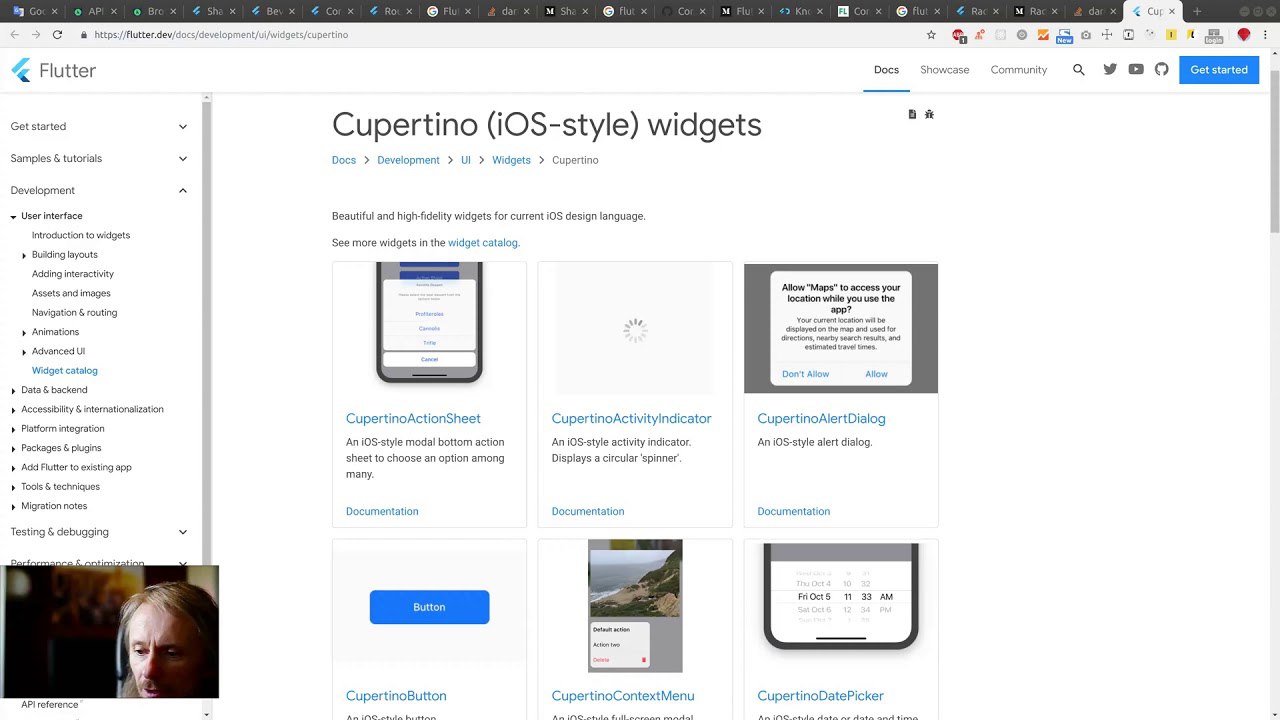Switch to the API browser tab
1280x720 pixels.
95,11
